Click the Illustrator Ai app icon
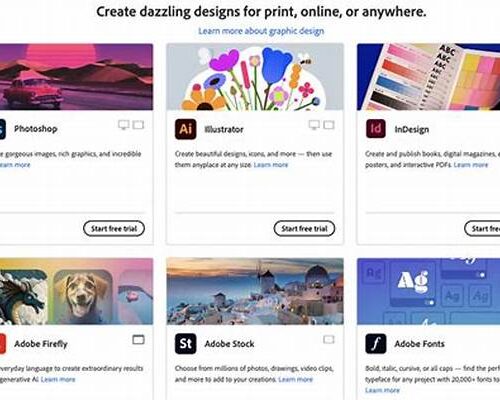This screenshot has width=500, height=400. tap(186, 129)
